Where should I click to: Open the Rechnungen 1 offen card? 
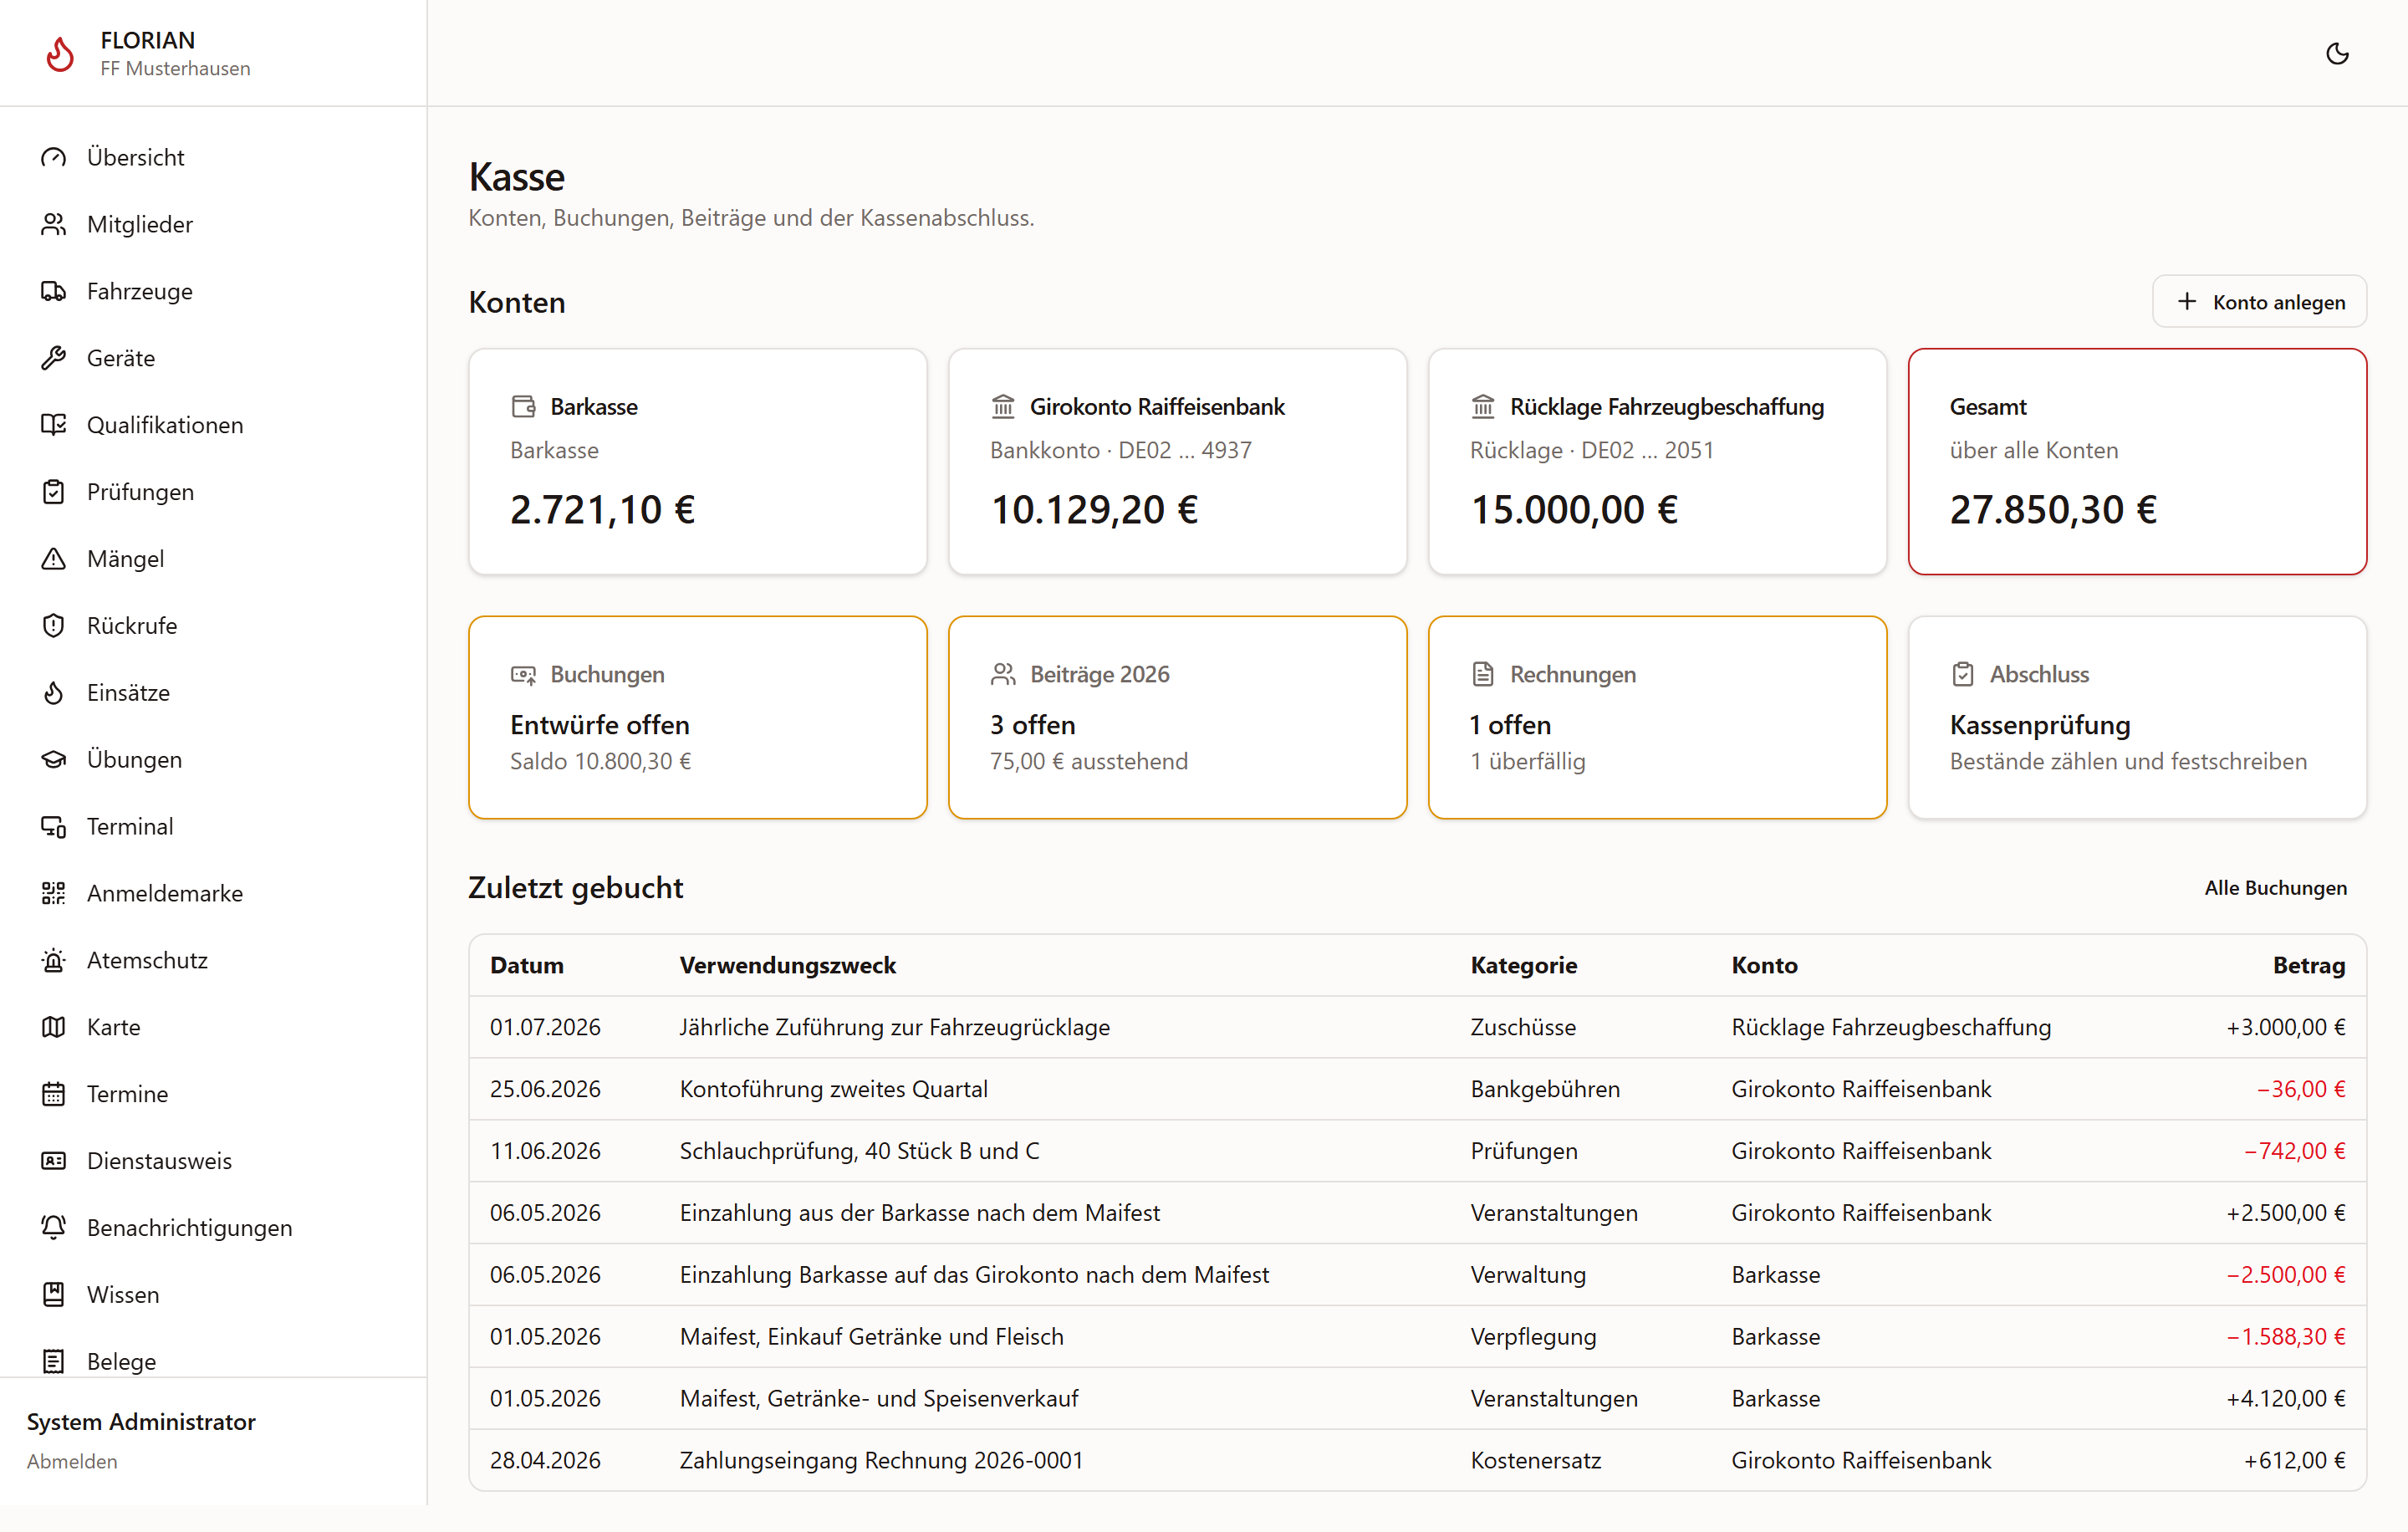(1658, 718)
